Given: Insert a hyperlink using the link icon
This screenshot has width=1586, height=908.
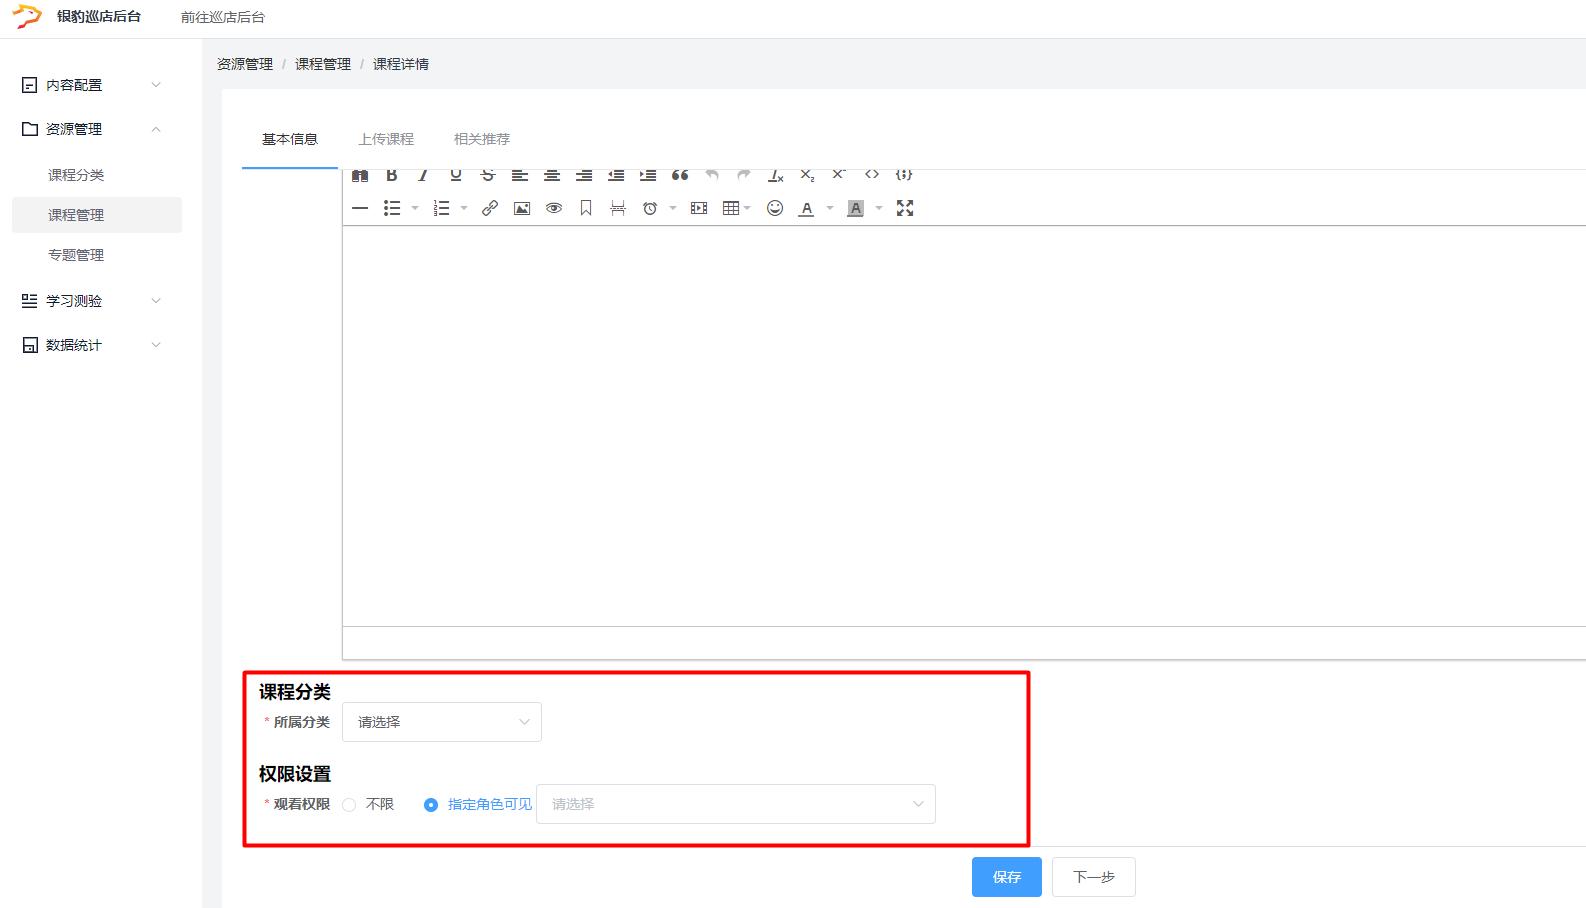Looking at the screenshot, I should pos(490,208).
